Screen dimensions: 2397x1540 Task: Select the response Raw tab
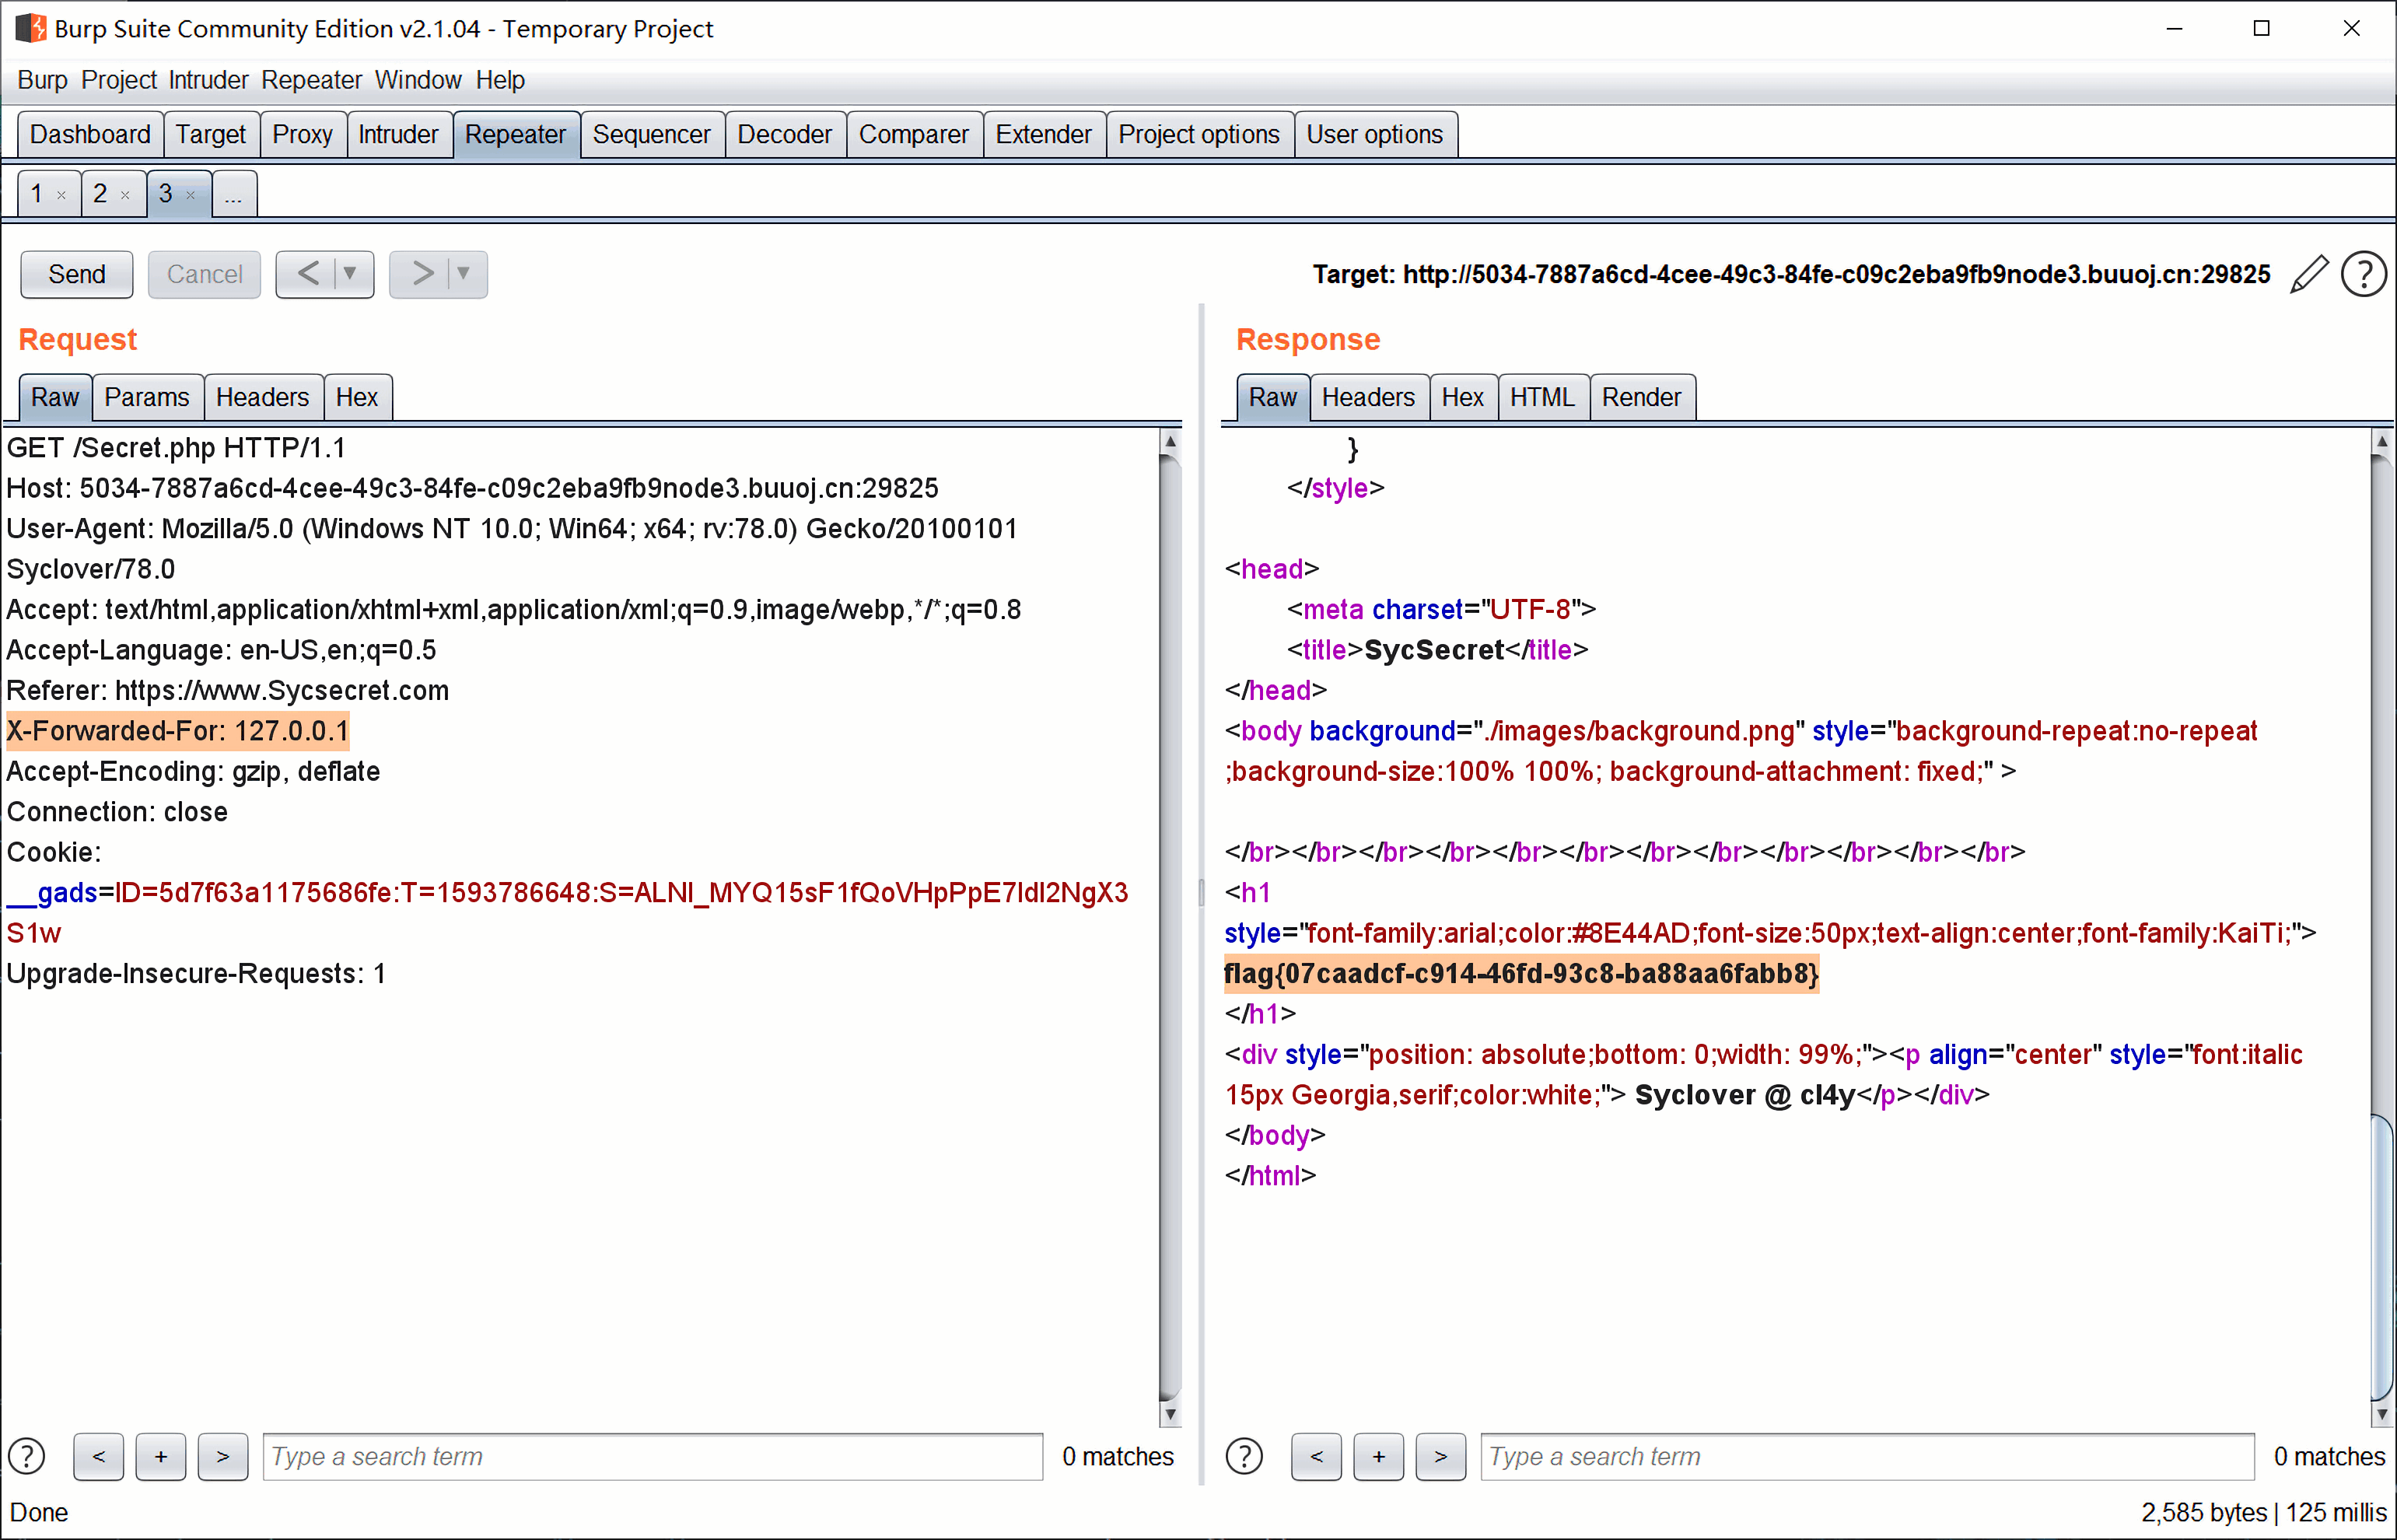1272,398
